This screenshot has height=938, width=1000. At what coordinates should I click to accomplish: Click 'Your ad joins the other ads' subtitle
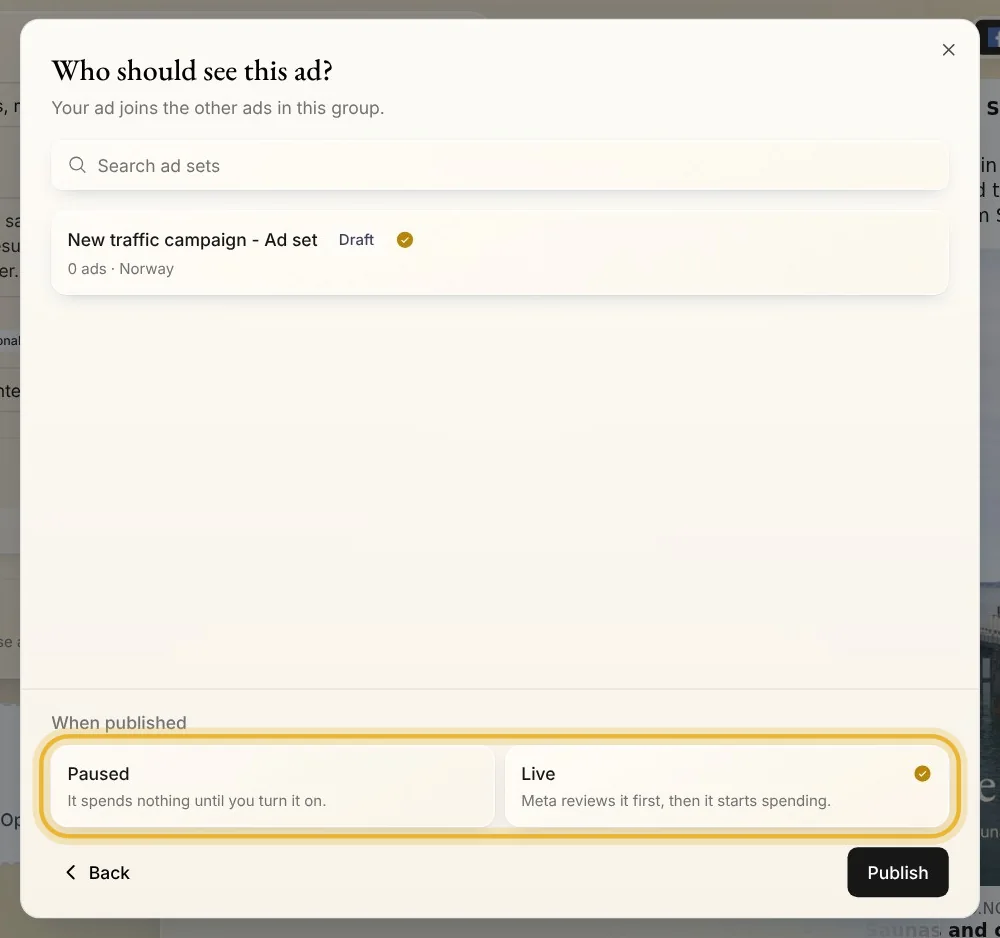pyautogui.click(x=217, y=108)
